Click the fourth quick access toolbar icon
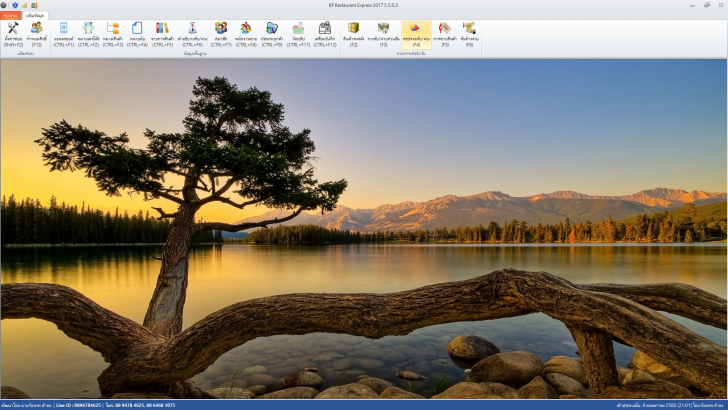The image size is (728, 410). [x=34, y=5]
